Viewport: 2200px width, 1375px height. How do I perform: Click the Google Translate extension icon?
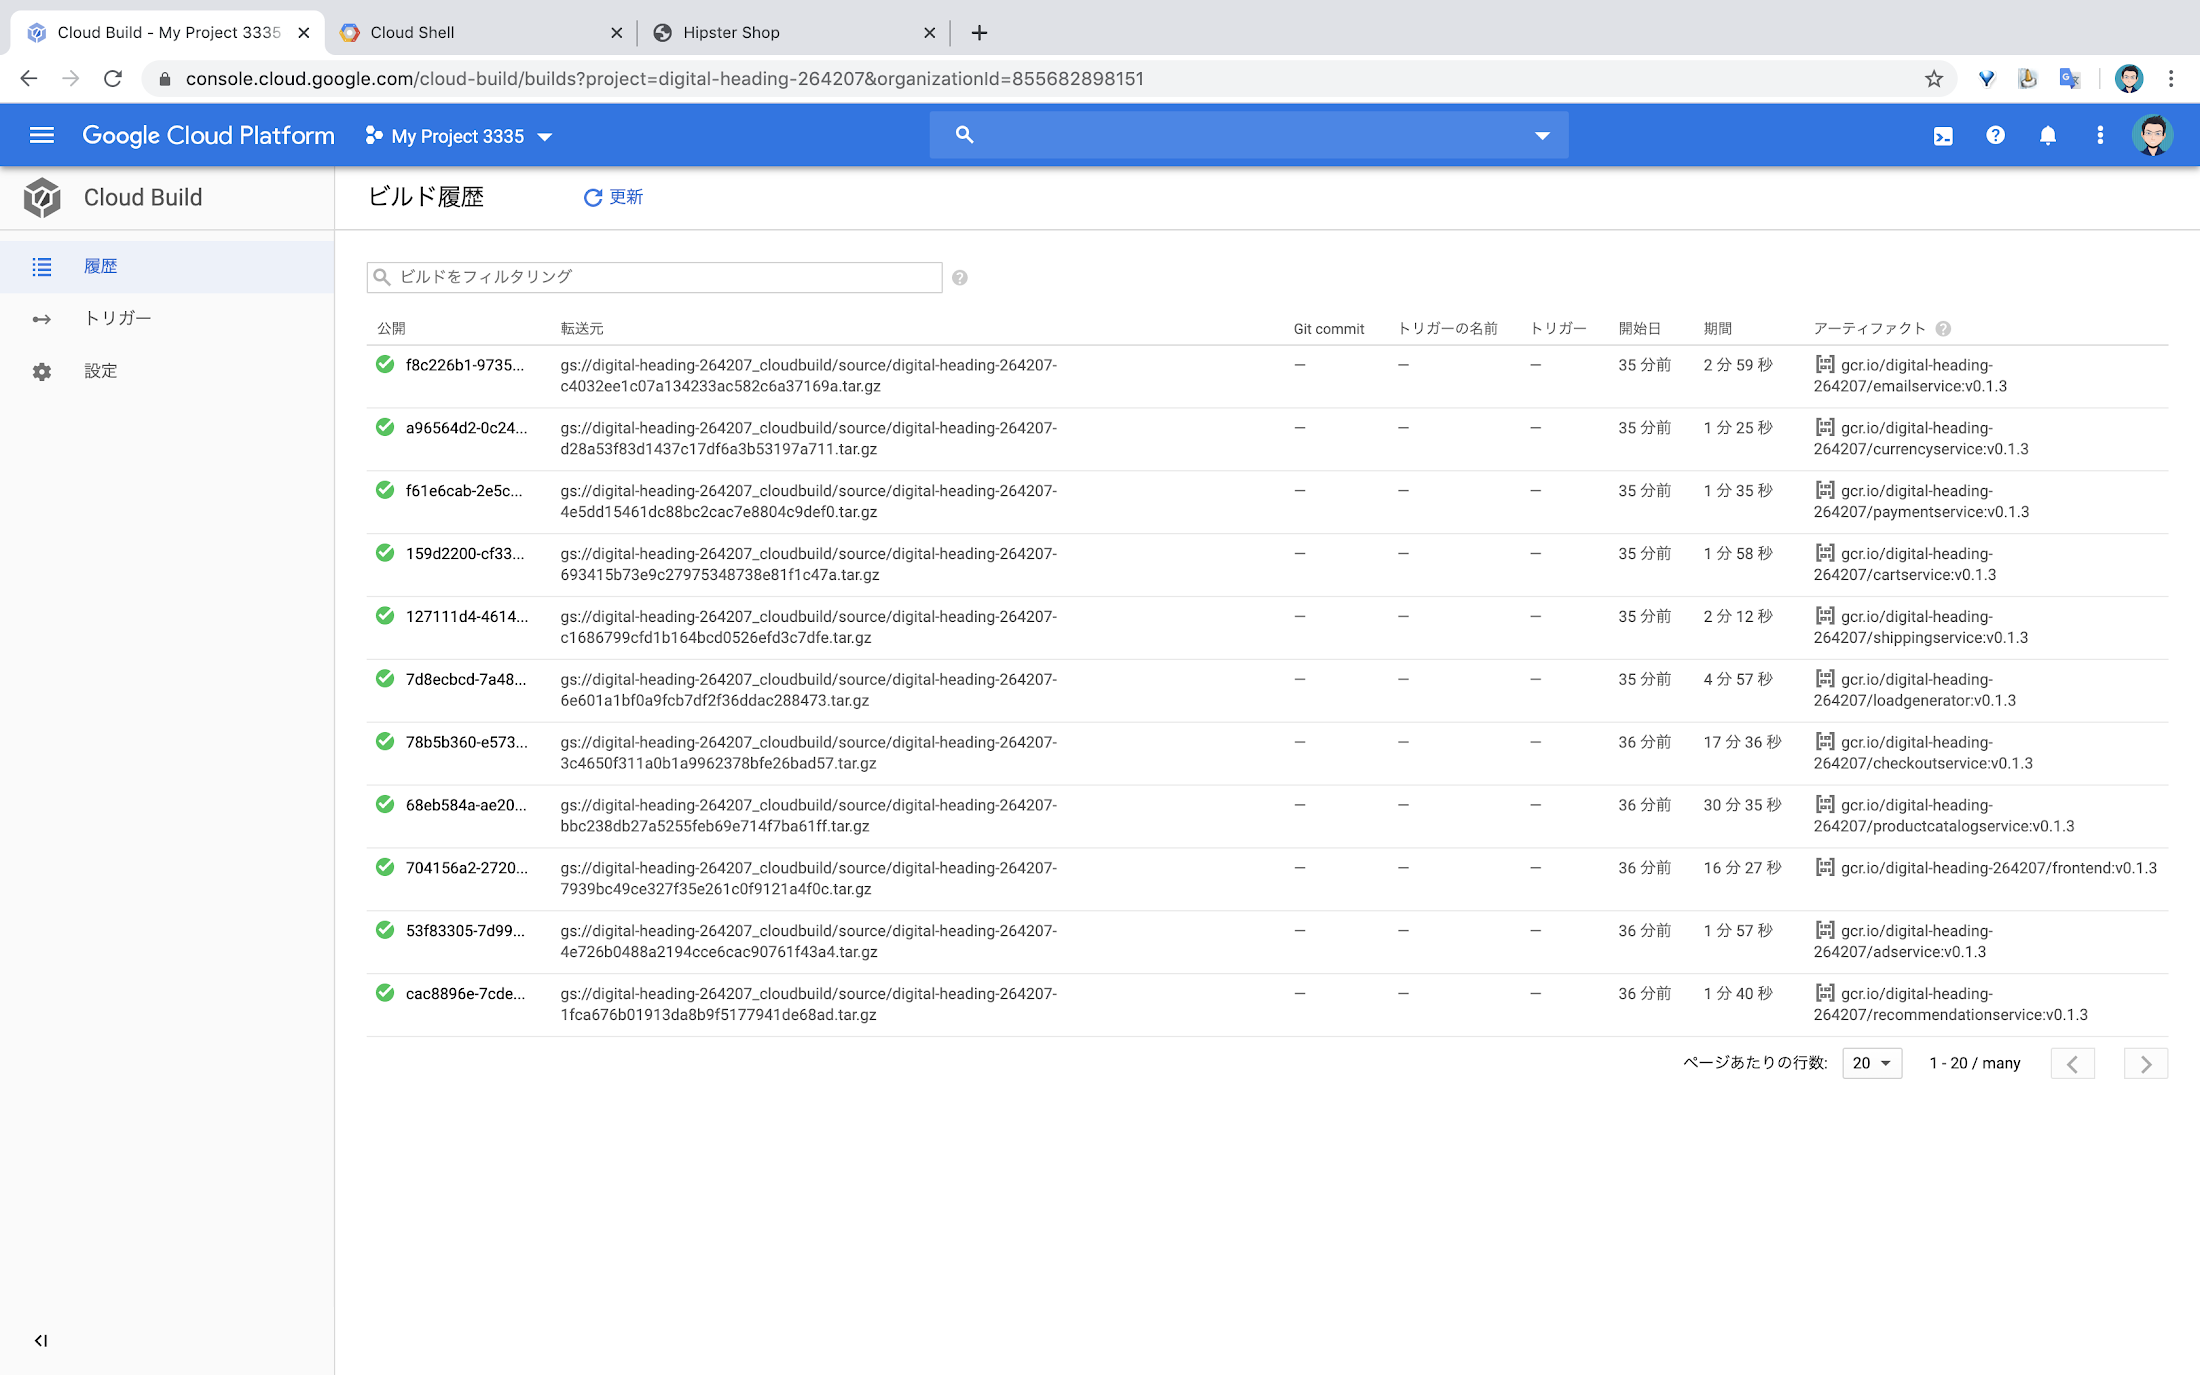[x=2070, y=79]
